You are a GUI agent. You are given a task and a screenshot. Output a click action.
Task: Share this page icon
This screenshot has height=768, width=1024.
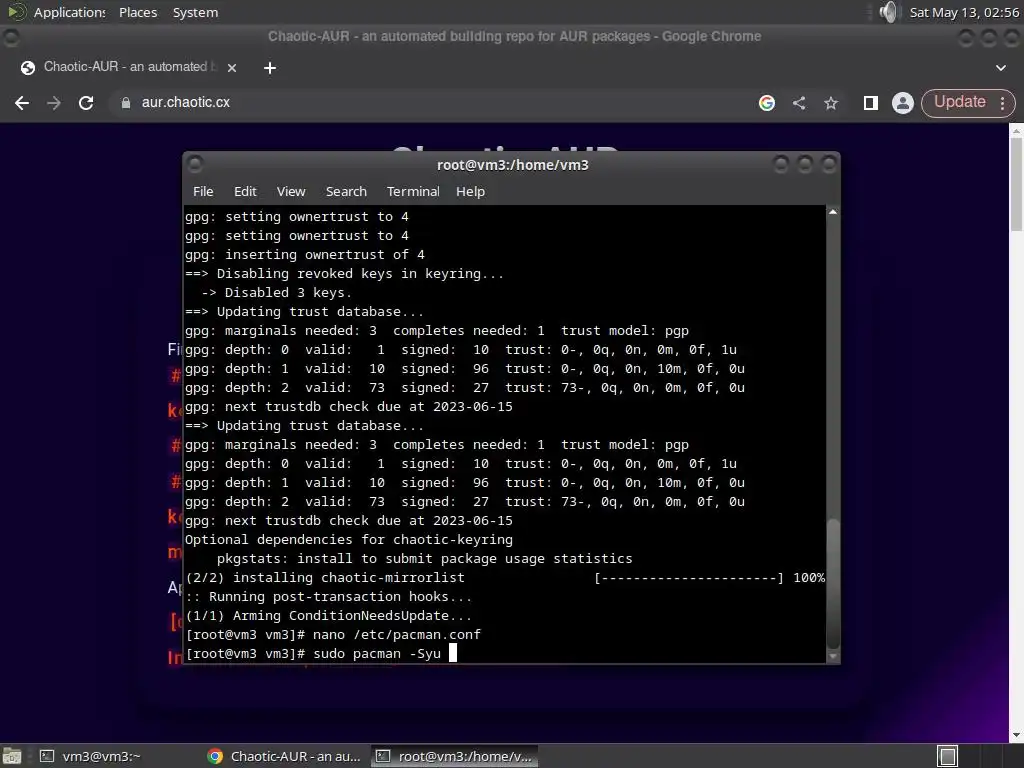click(x=799, y=103)
